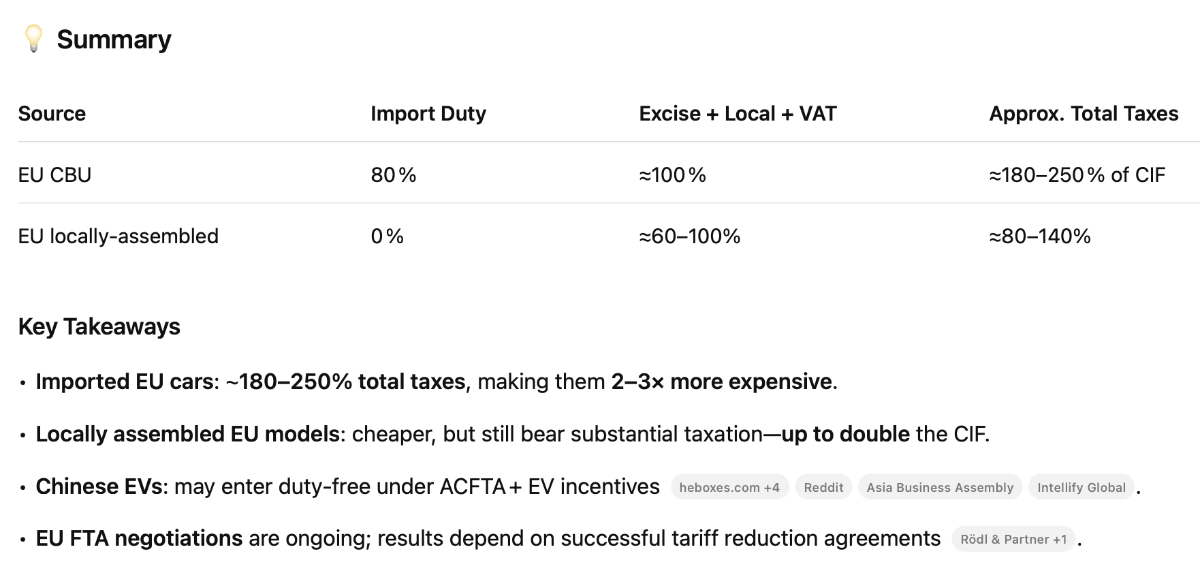Screen dimensions: 1200x575
Task: Click the ≈80–140% total taxes cell
Action: point(1040,236)
